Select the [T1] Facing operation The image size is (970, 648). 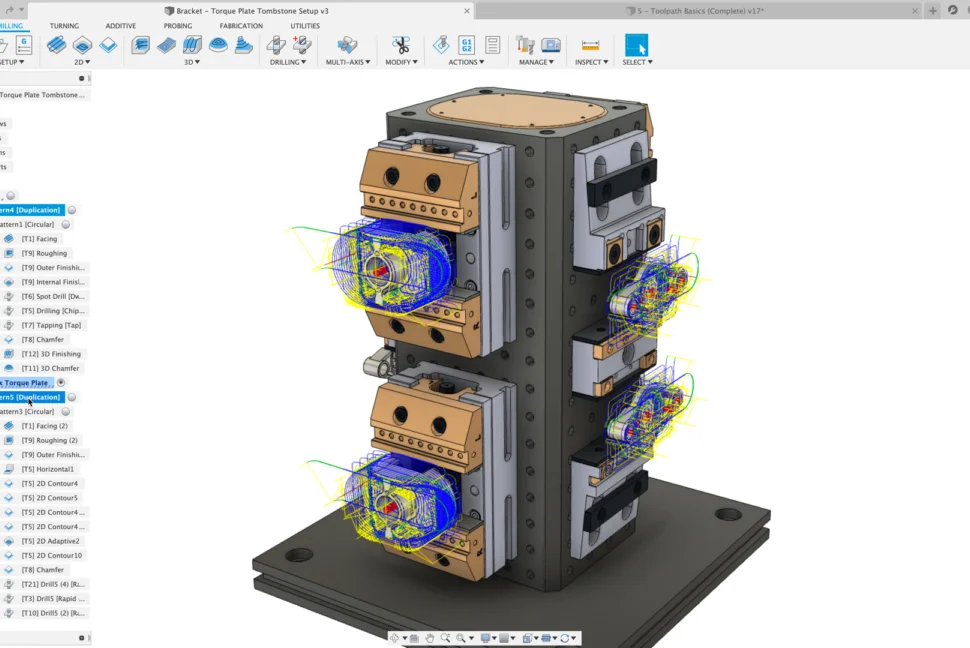point(40,239)
